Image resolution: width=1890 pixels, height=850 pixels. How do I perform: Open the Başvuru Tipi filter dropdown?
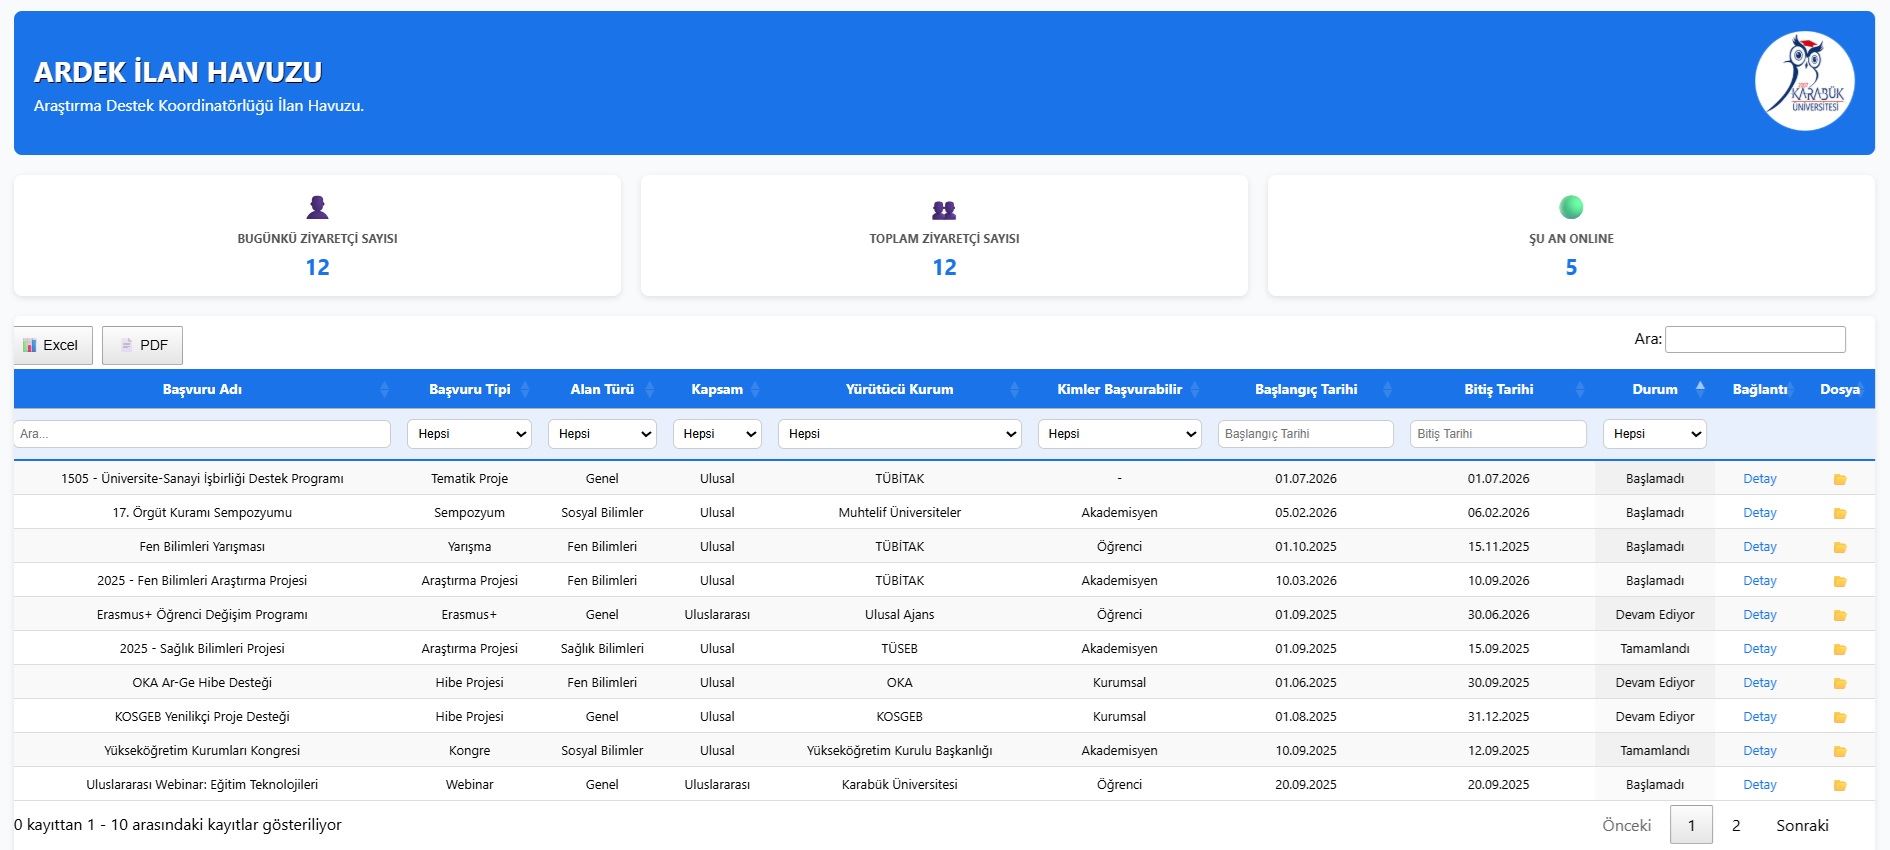[x=469, y=434]
